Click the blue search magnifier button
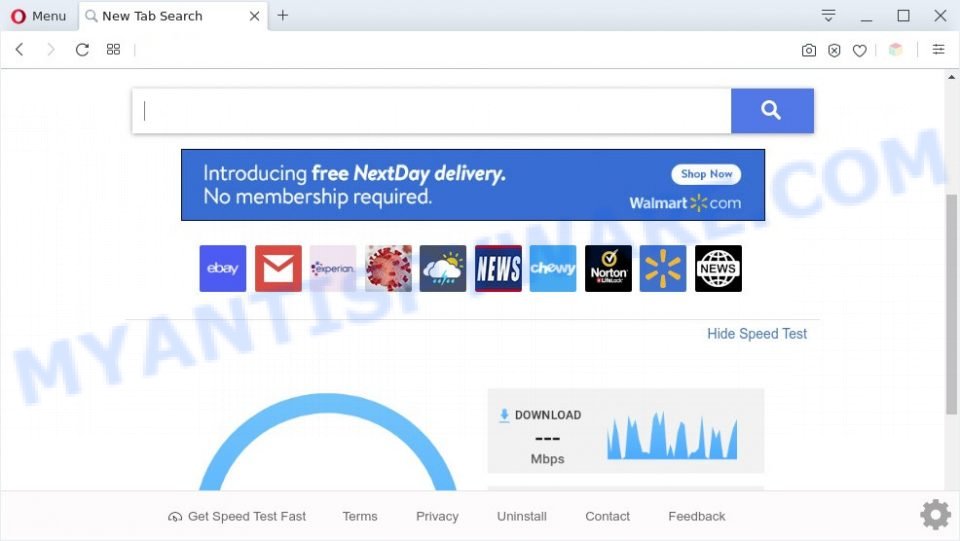Image resolution: width=960 pixels, height=541 pixels. pos(772,111)
